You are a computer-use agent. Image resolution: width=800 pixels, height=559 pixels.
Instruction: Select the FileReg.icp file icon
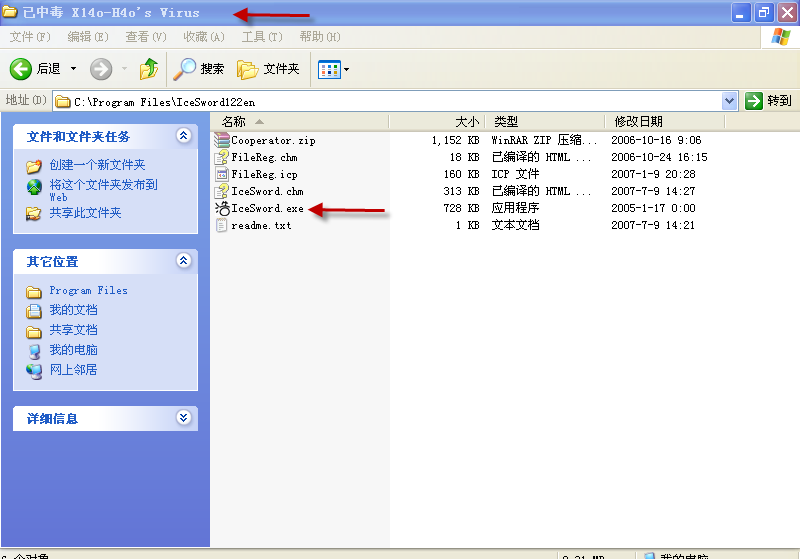[x=222, y=174]
